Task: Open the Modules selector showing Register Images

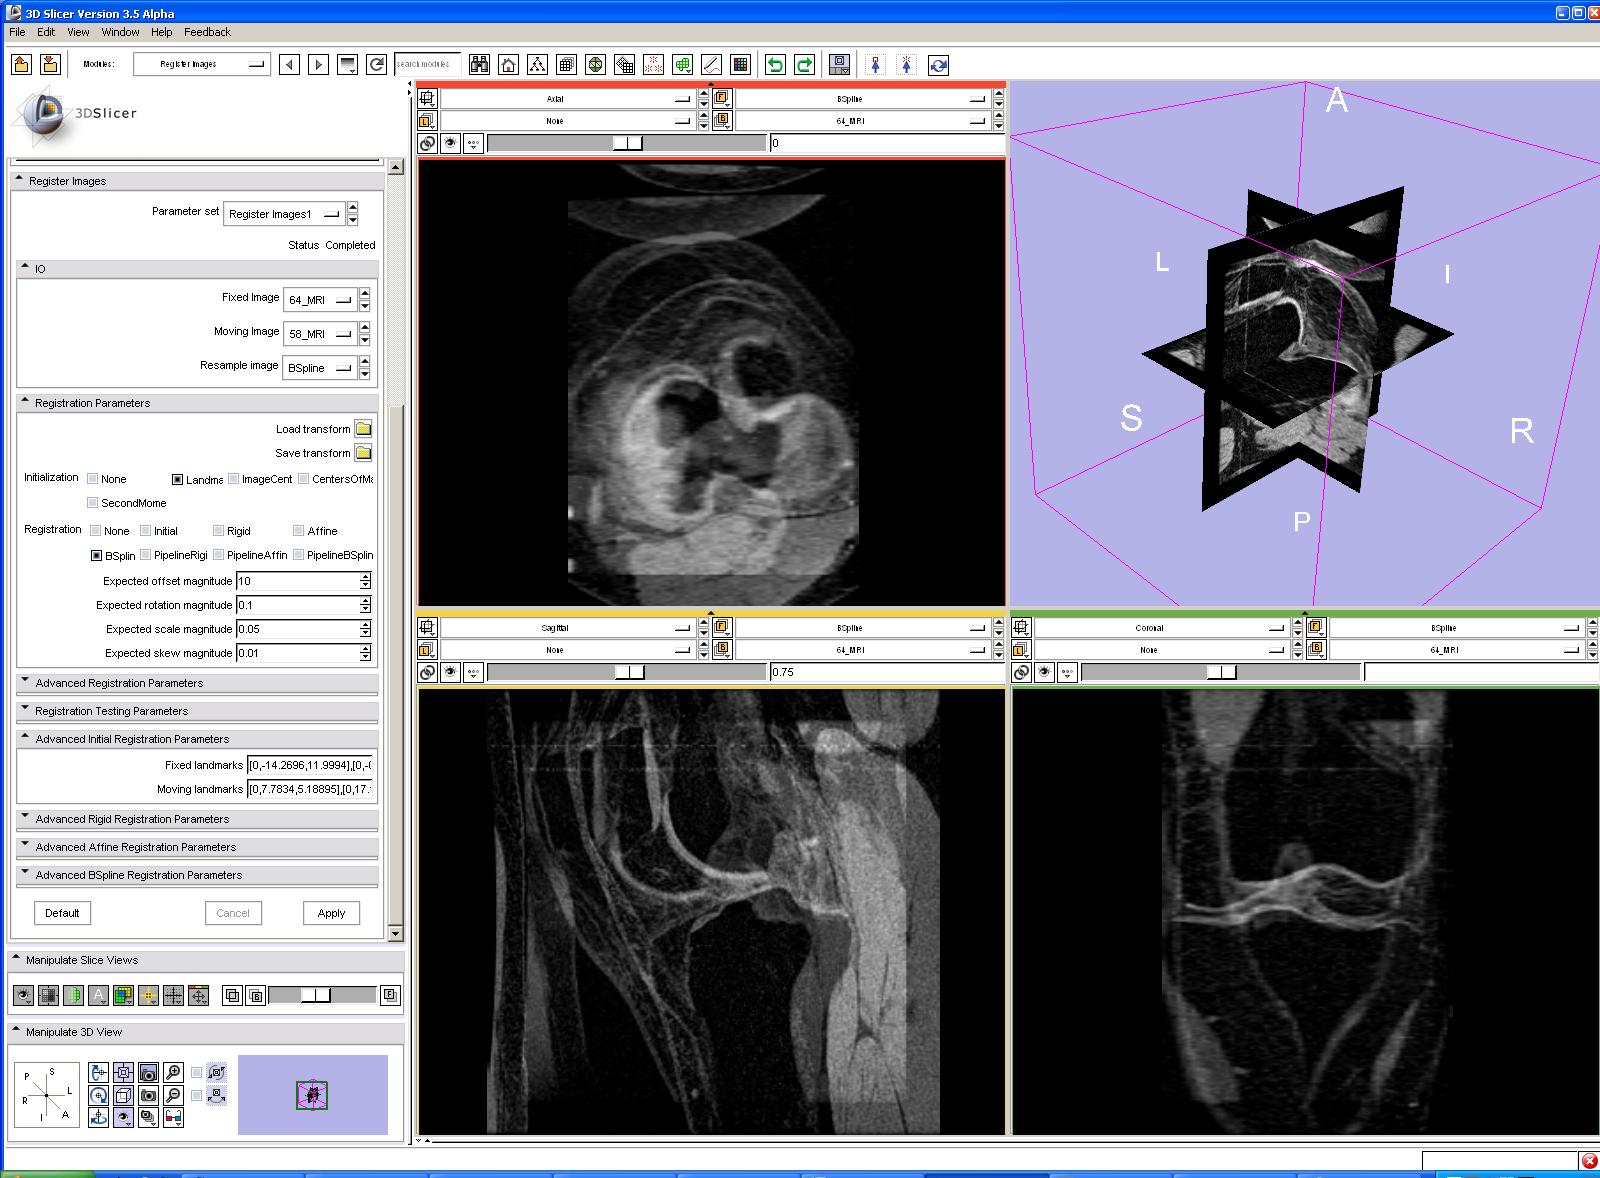Action: 202,64
